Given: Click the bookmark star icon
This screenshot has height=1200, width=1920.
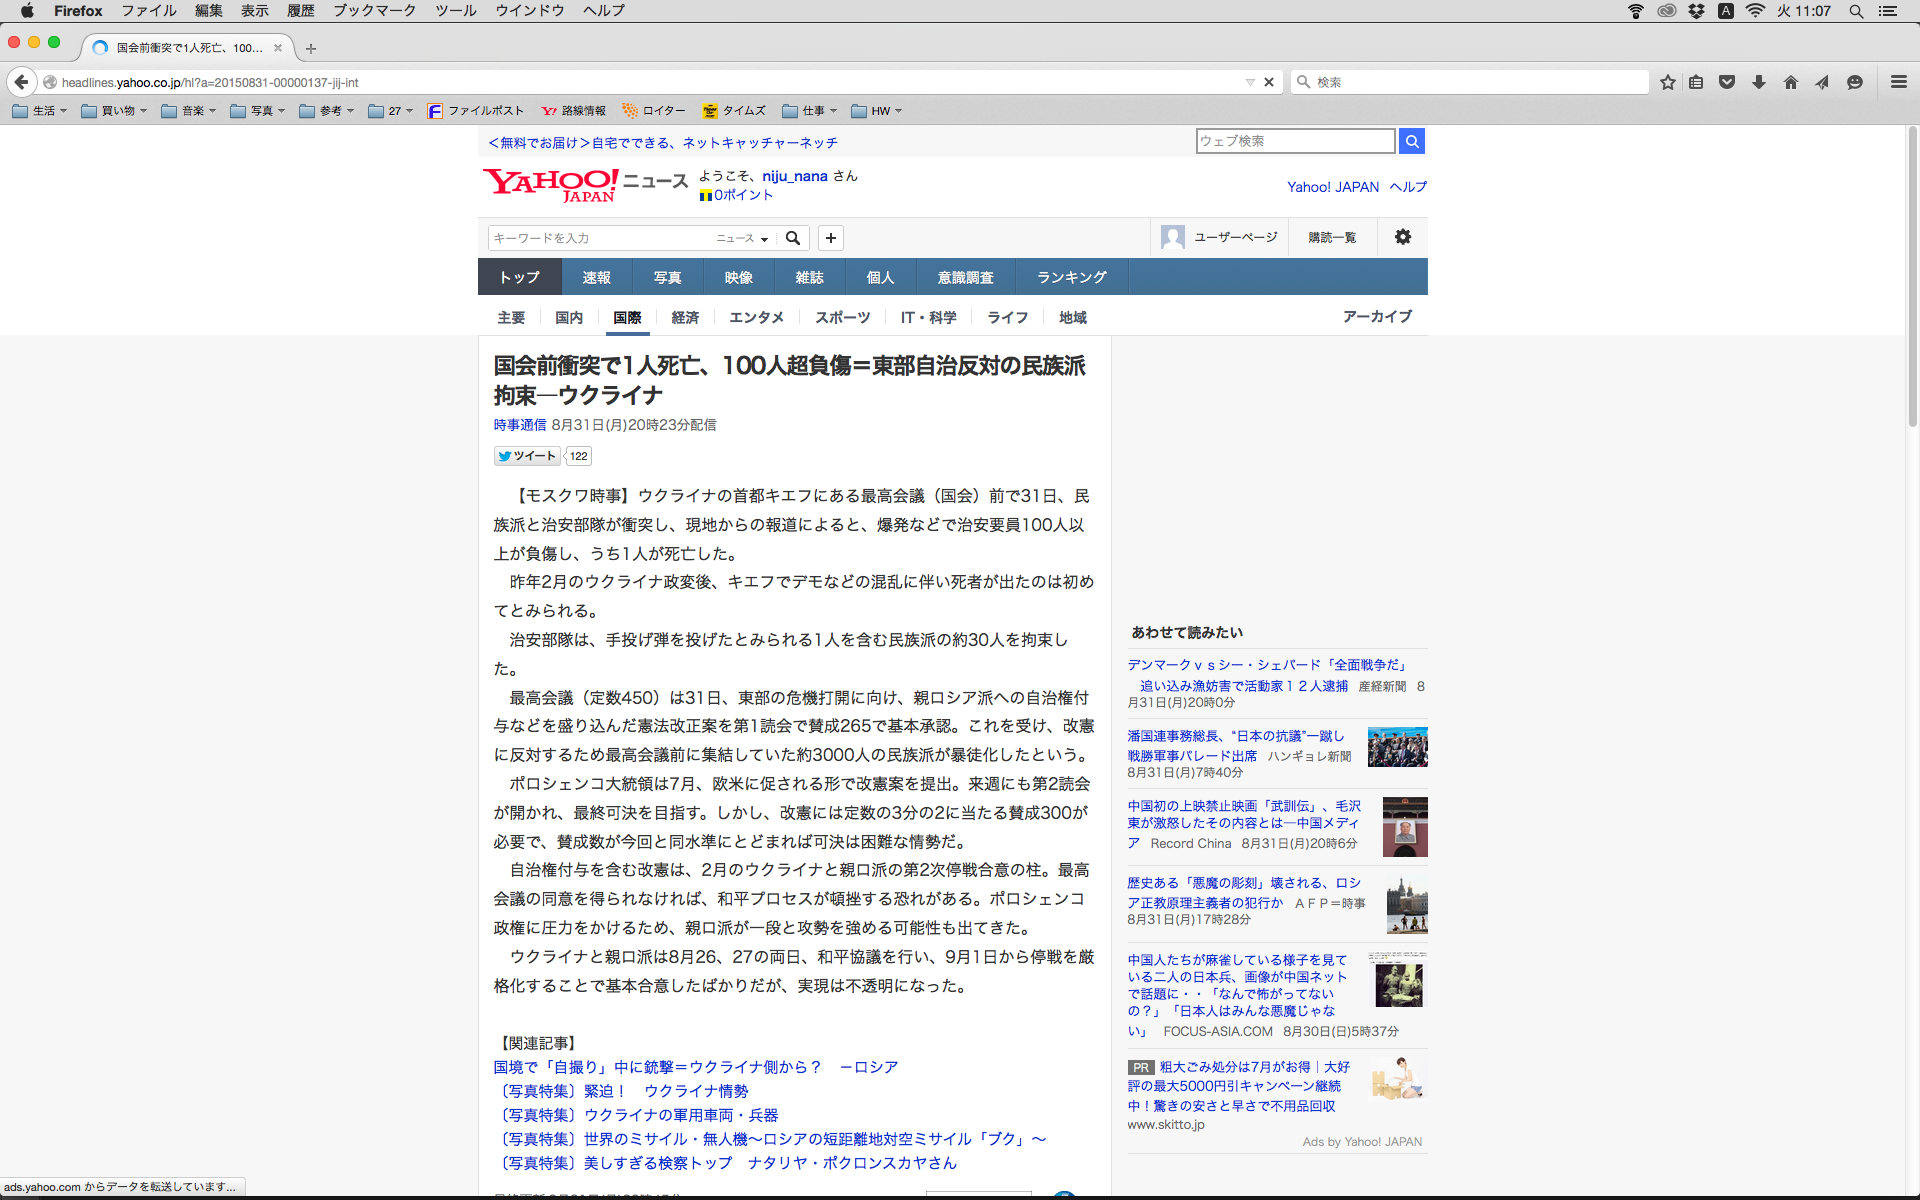Looking at the screenshot, I should pyautogui.click(x=1667, y=82).
